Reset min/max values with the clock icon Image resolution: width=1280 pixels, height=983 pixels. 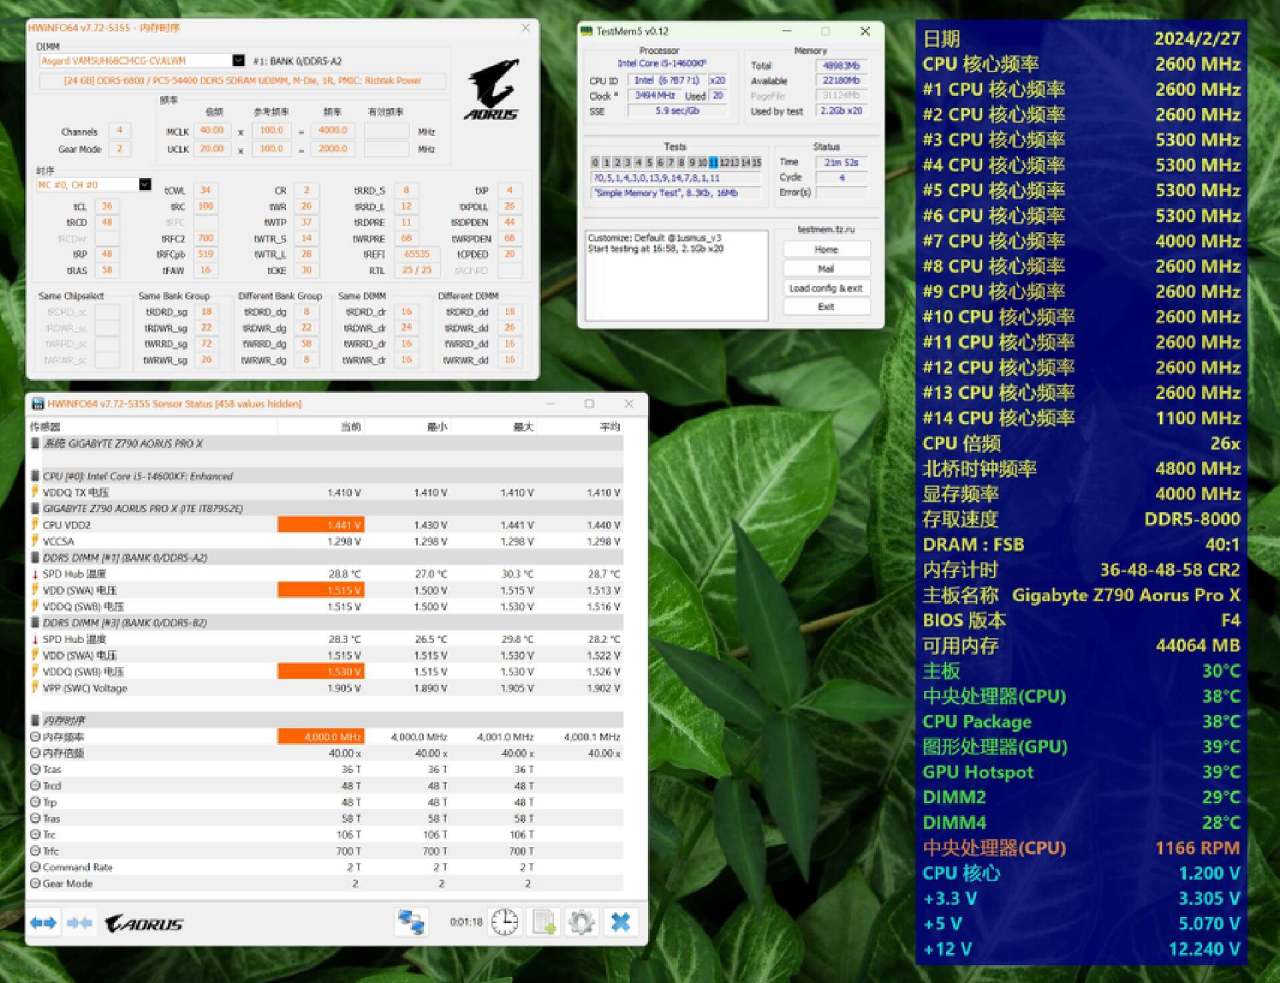[505, 922]
